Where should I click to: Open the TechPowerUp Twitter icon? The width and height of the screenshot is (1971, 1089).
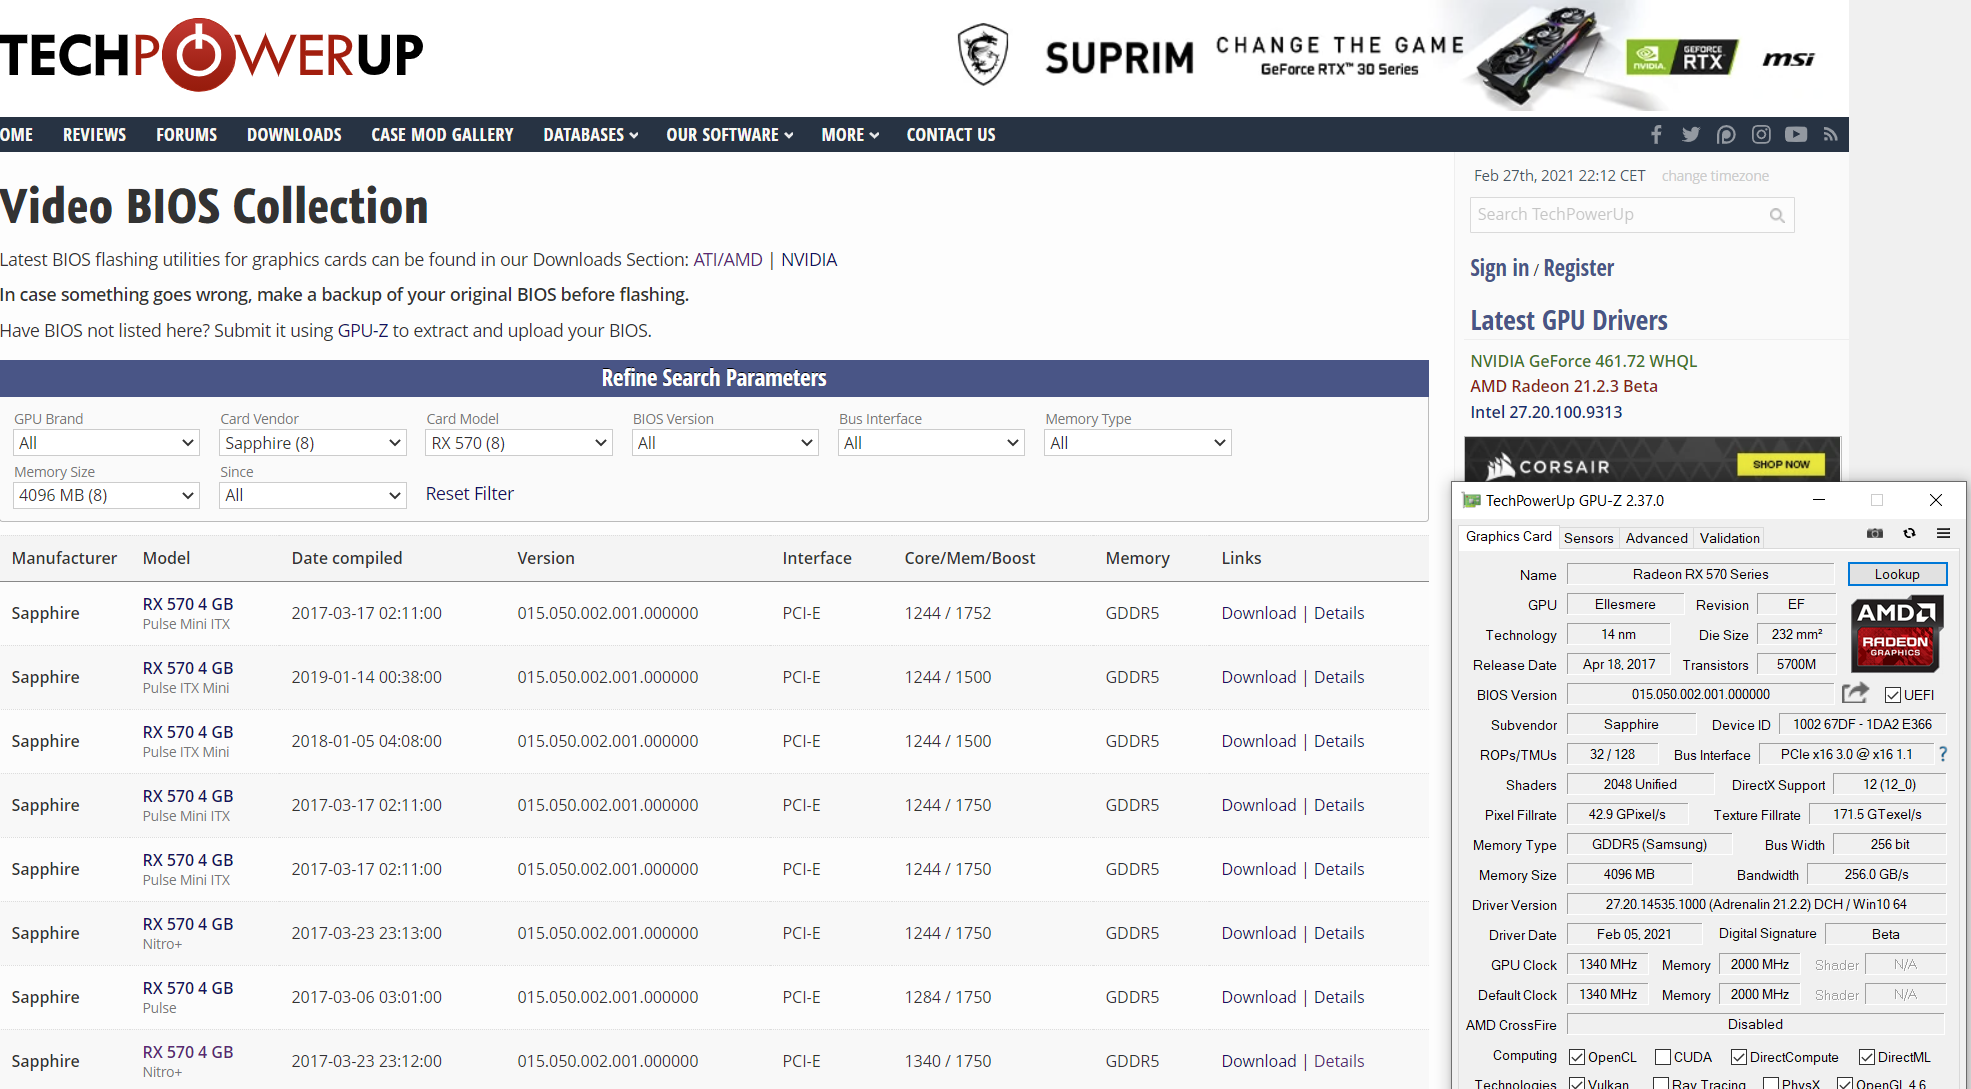1691,135
